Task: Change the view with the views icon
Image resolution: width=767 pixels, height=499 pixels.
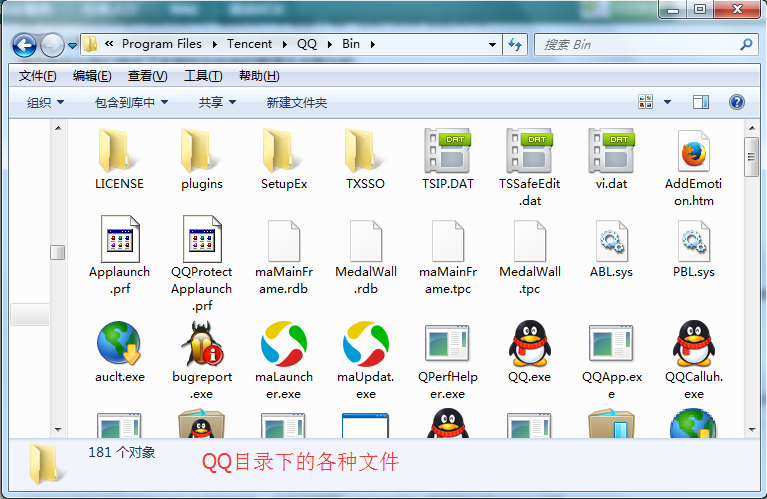Action: click(646, 102)
